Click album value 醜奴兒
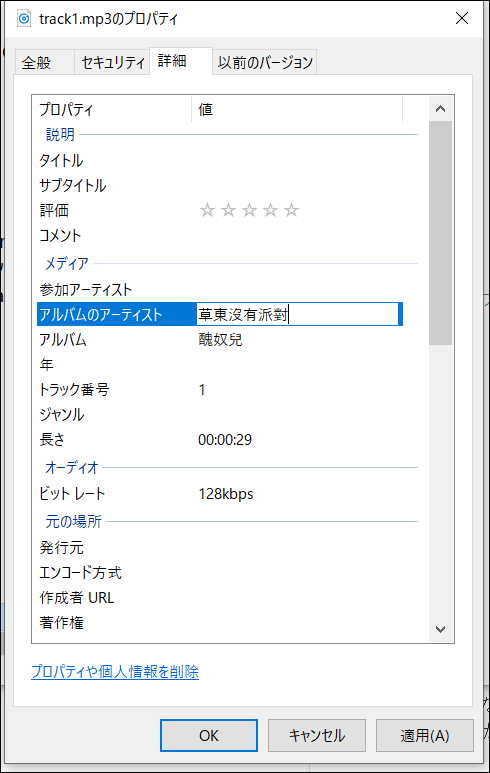This screenshot has width=490, height=773. (220, 340)
